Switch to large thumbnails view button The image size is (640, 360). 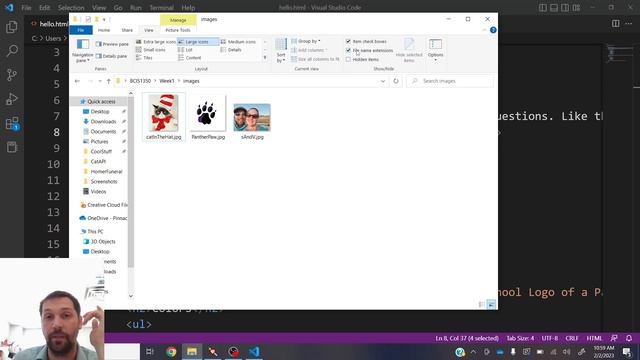491,304
